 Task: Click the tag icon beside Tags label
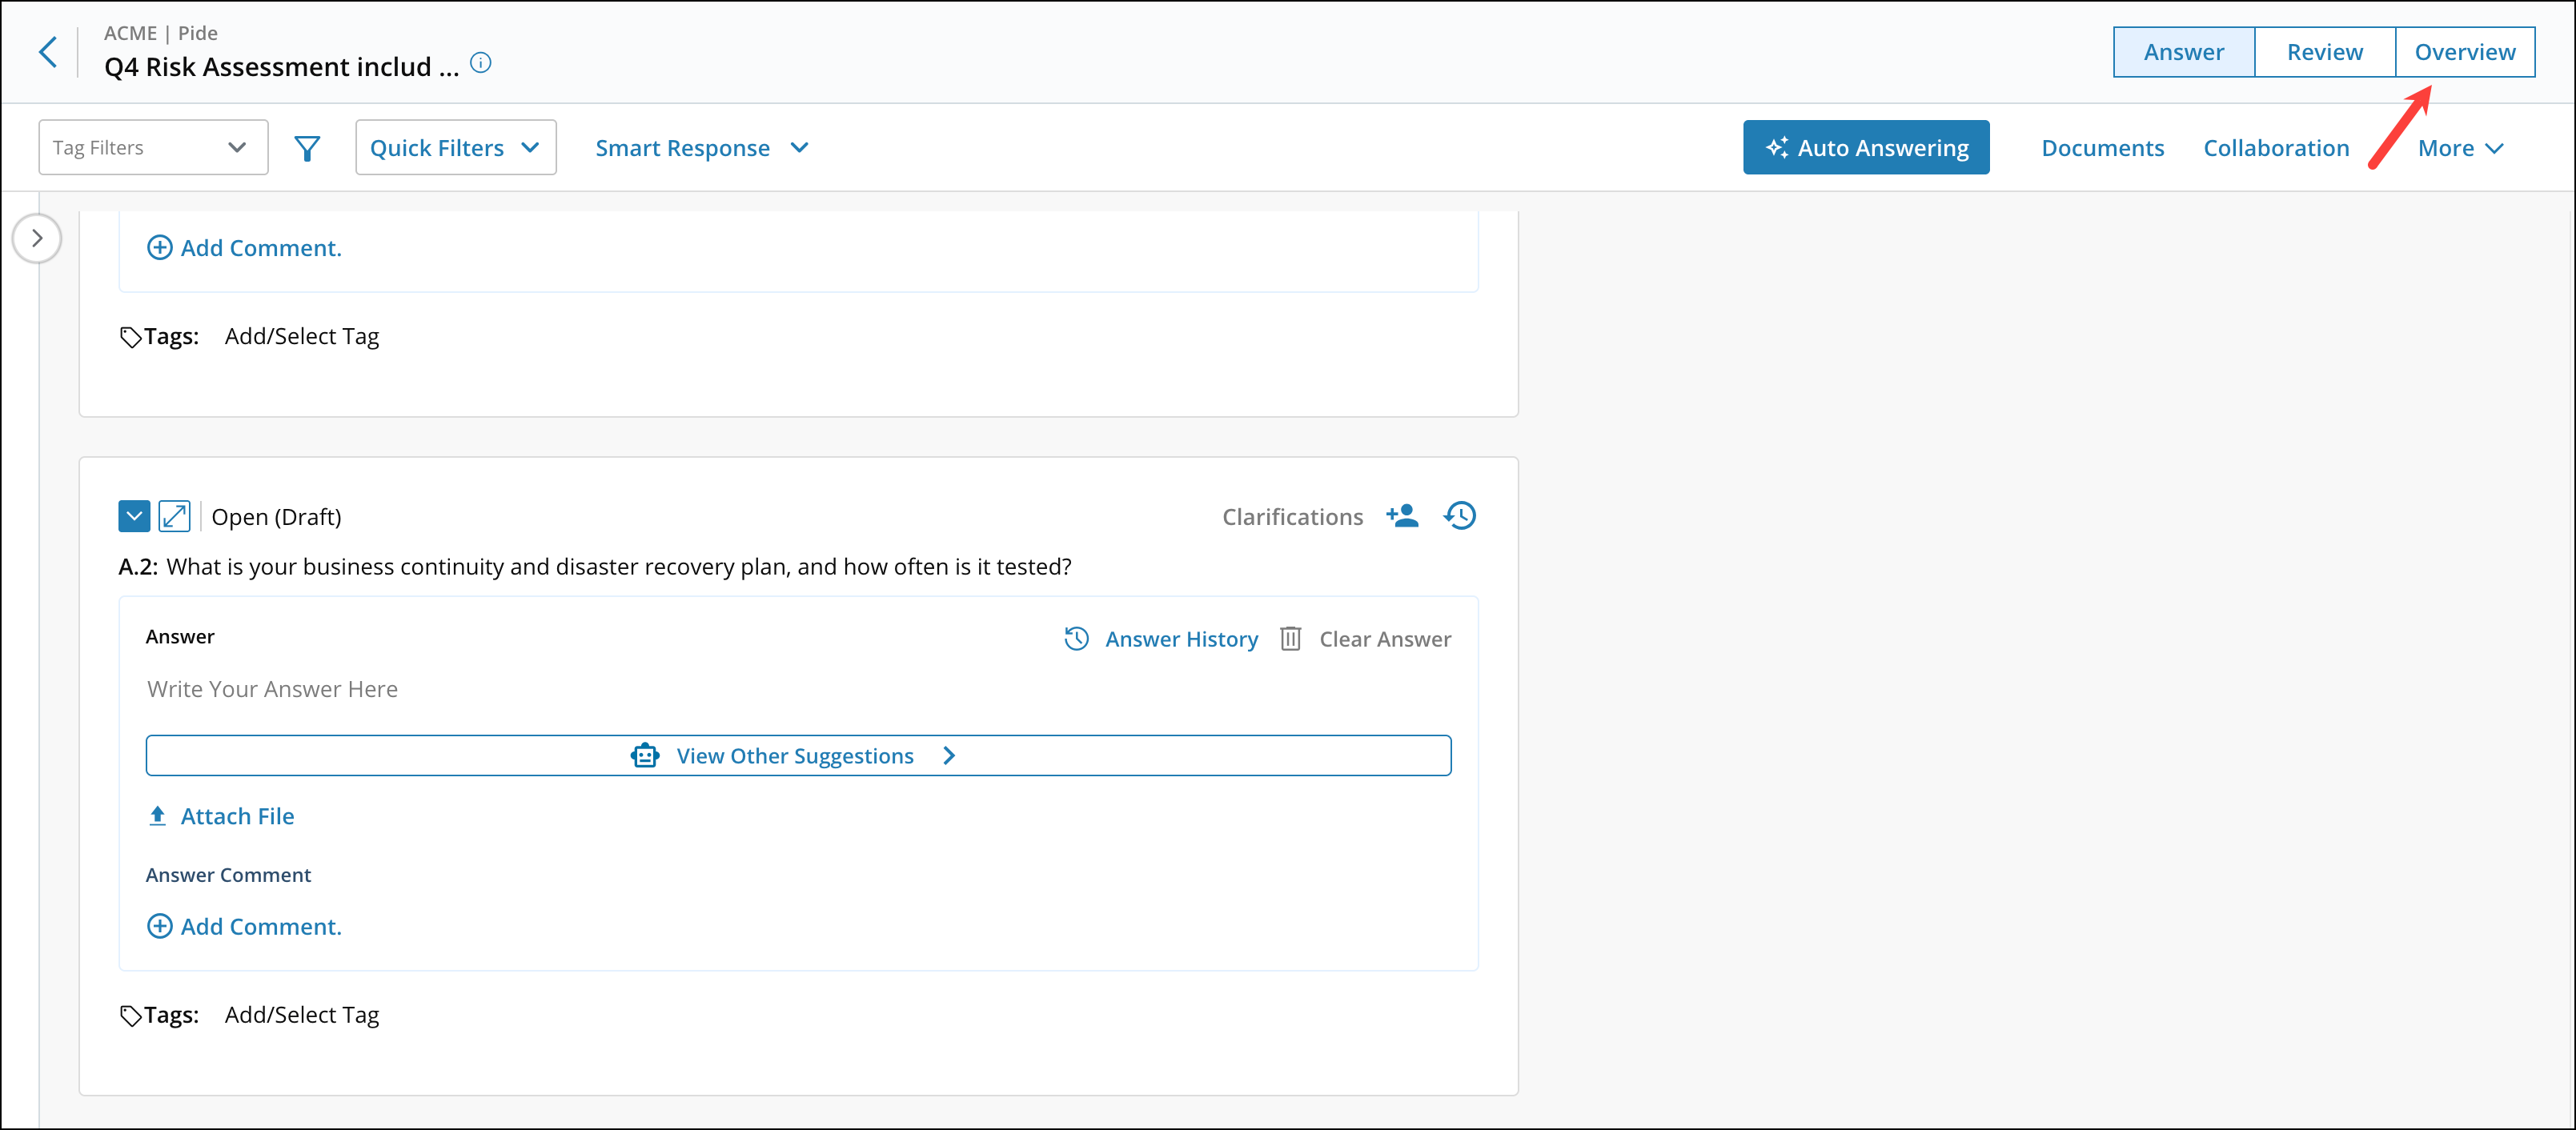(131, 1014)
